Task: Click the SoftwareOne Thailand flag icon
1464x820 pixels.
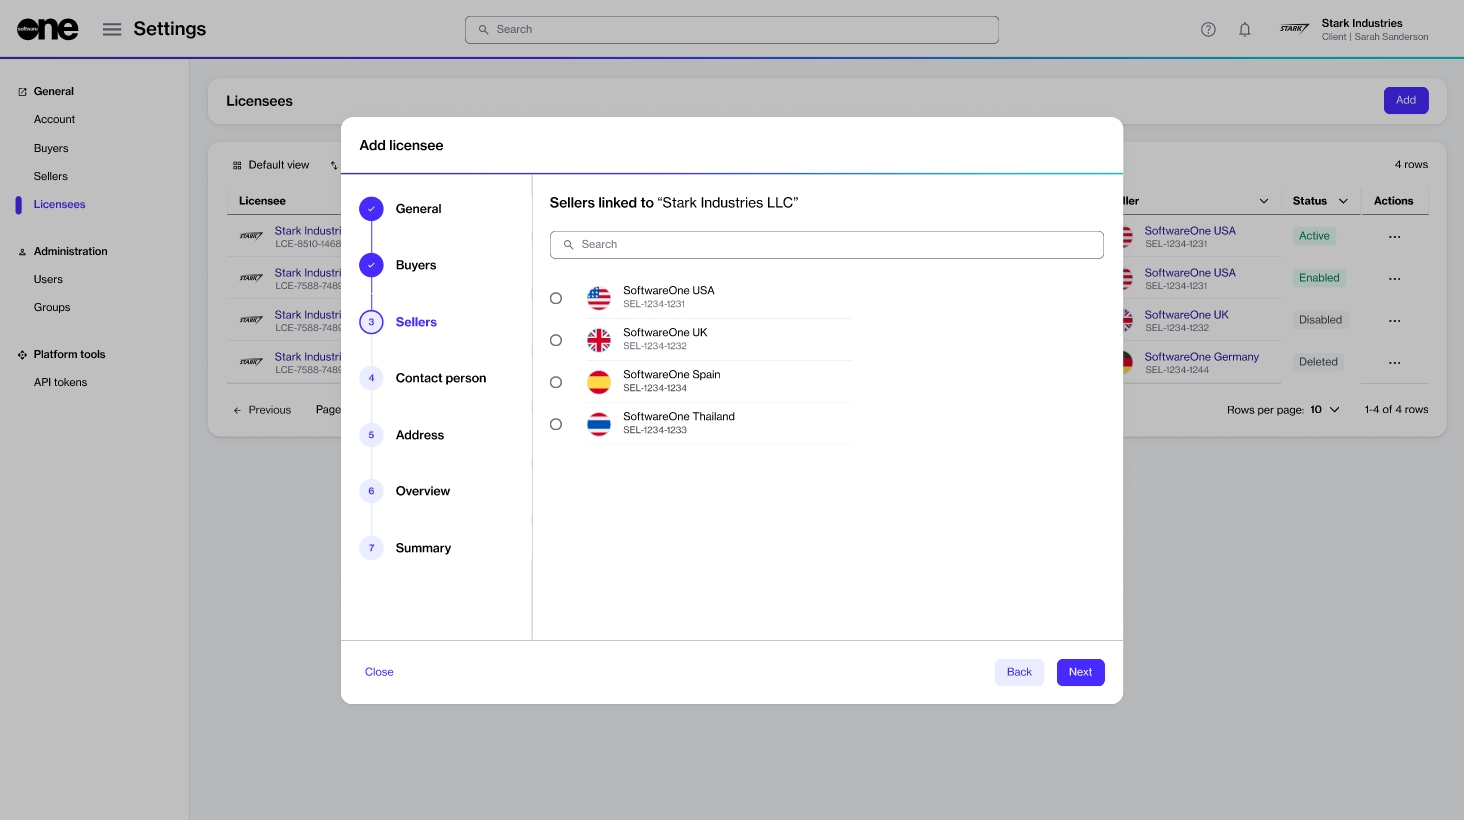Action: 599,424
